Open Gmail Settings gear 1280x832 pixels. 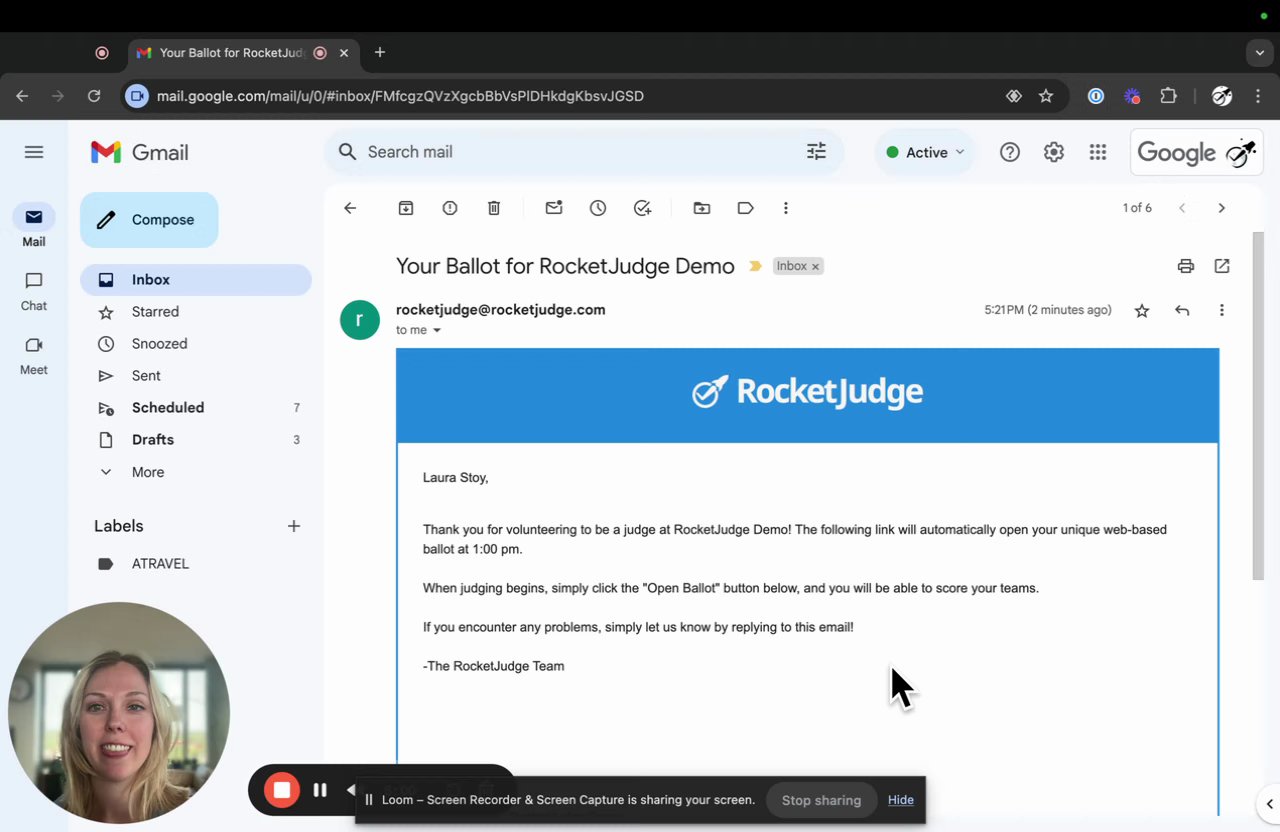(1054, 152)
